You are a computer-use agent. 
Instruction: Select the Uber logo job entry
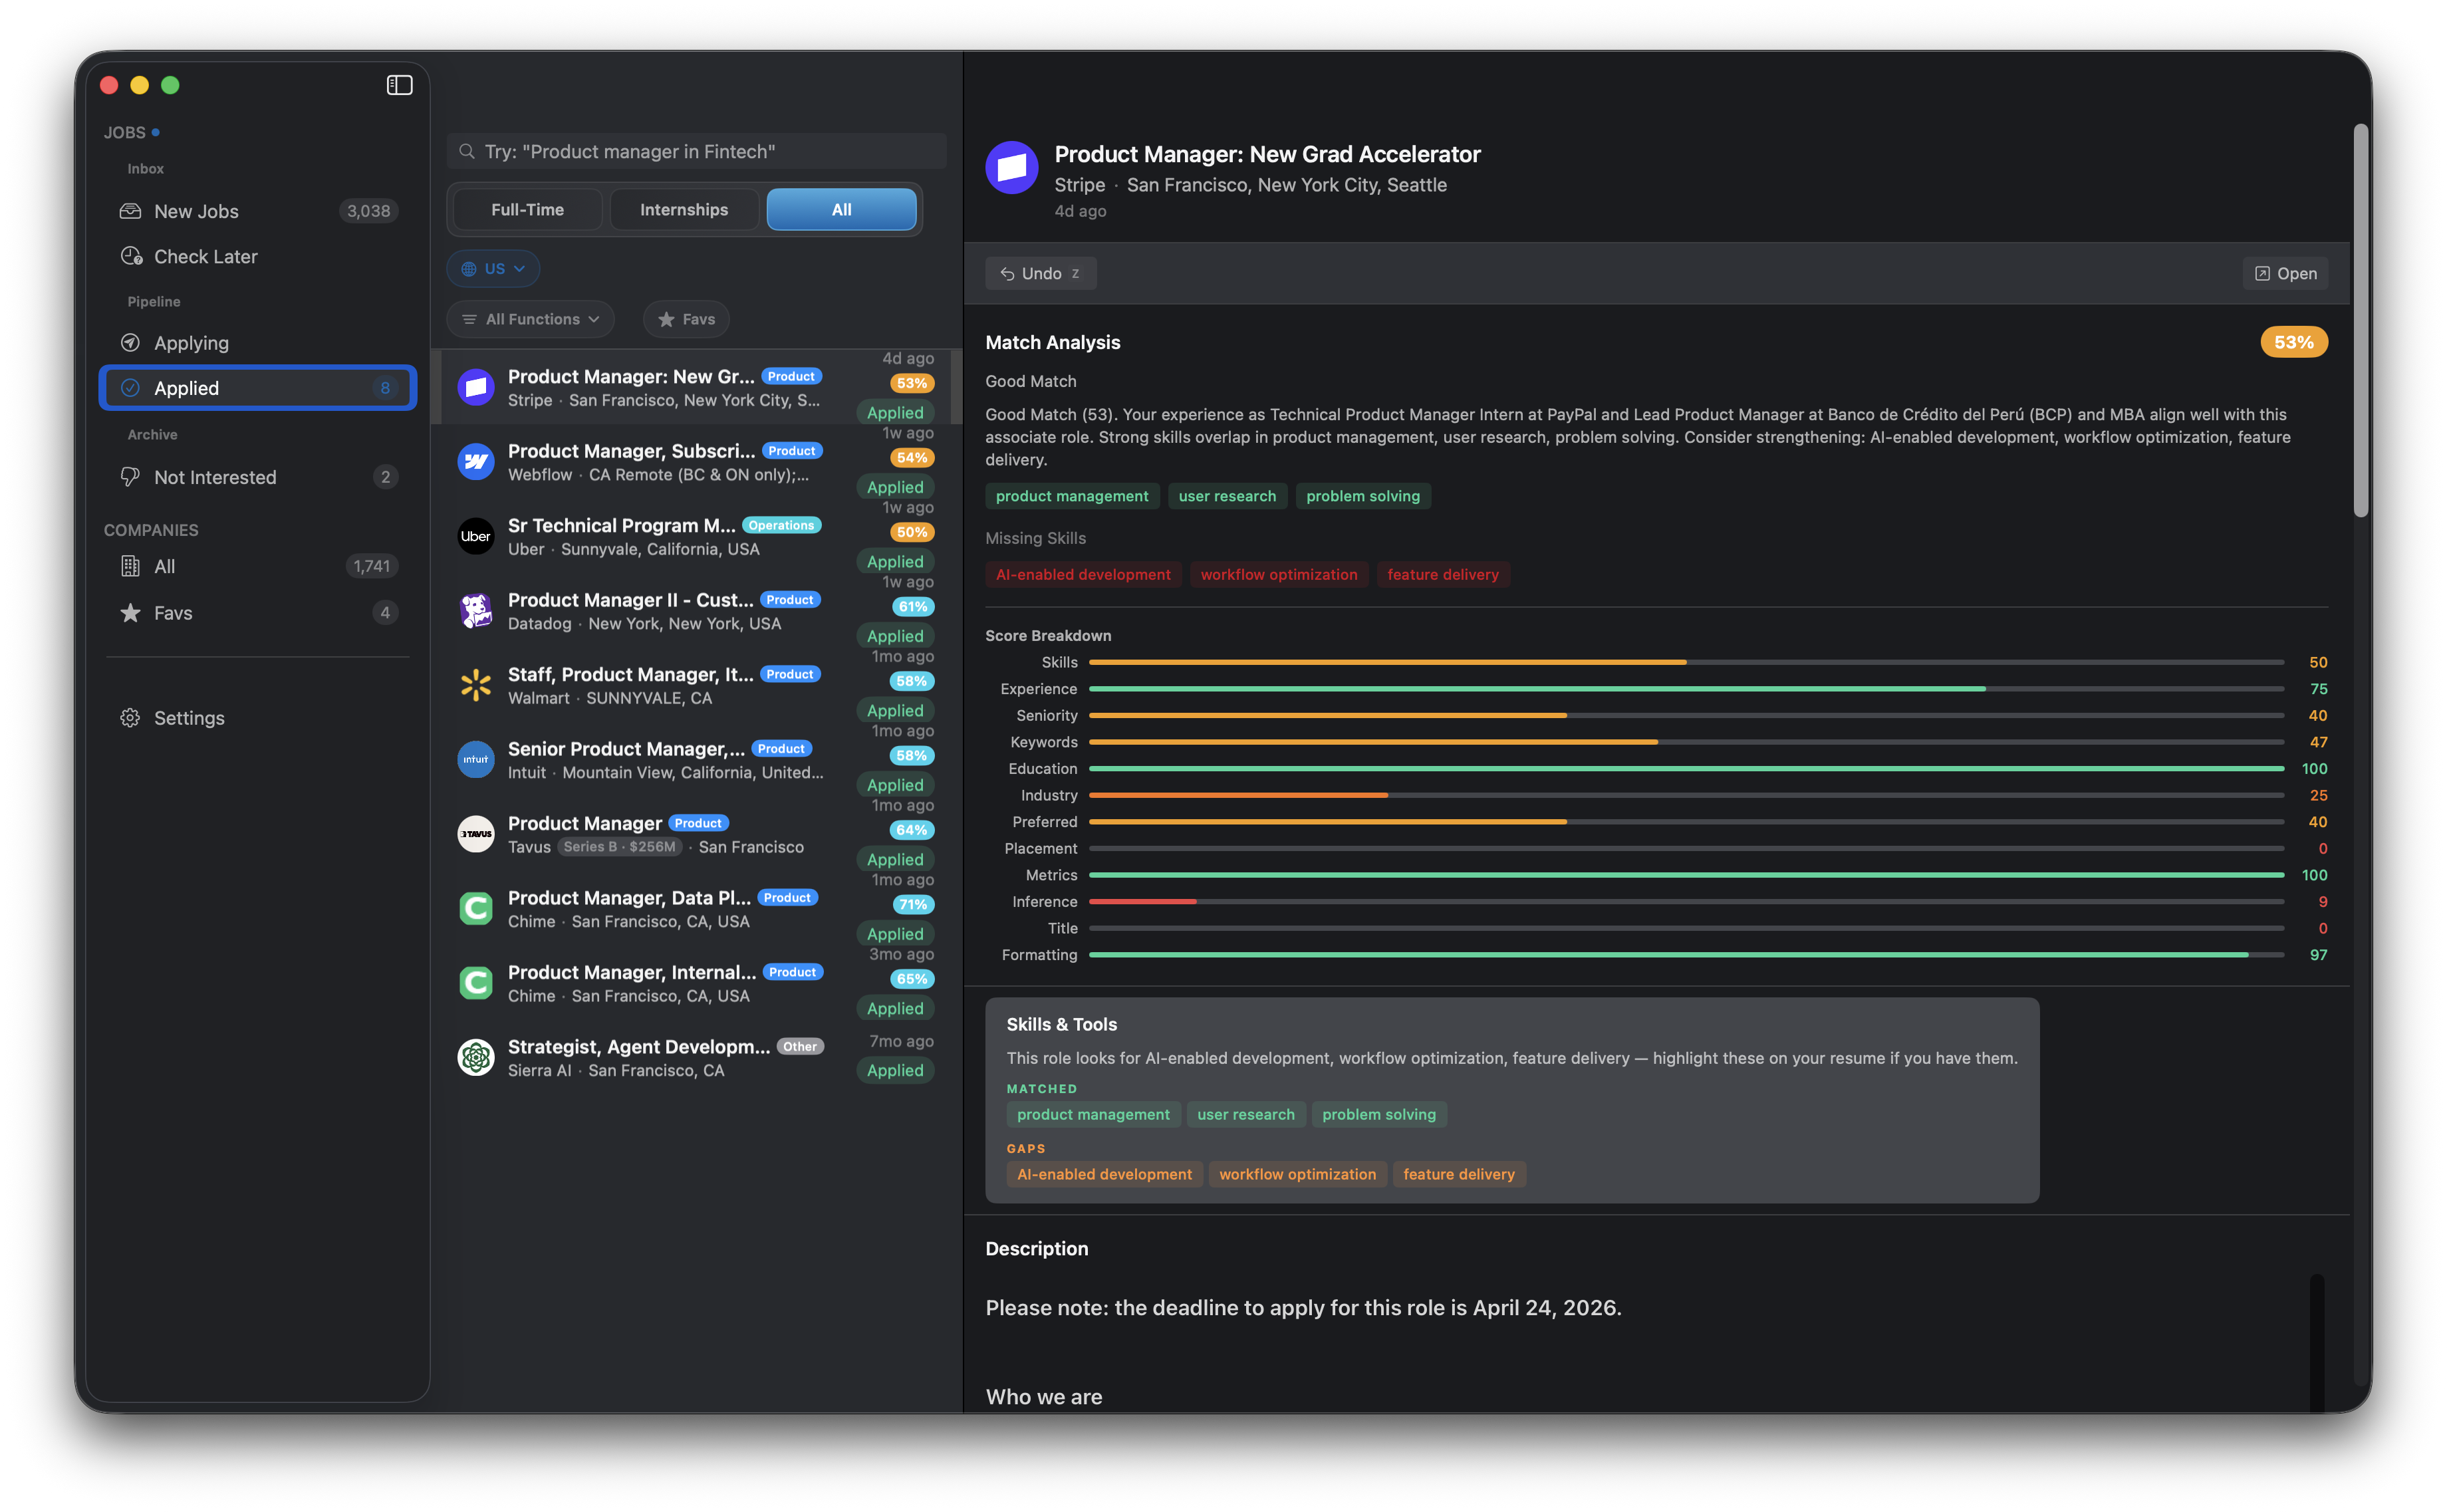pos(476,536)
